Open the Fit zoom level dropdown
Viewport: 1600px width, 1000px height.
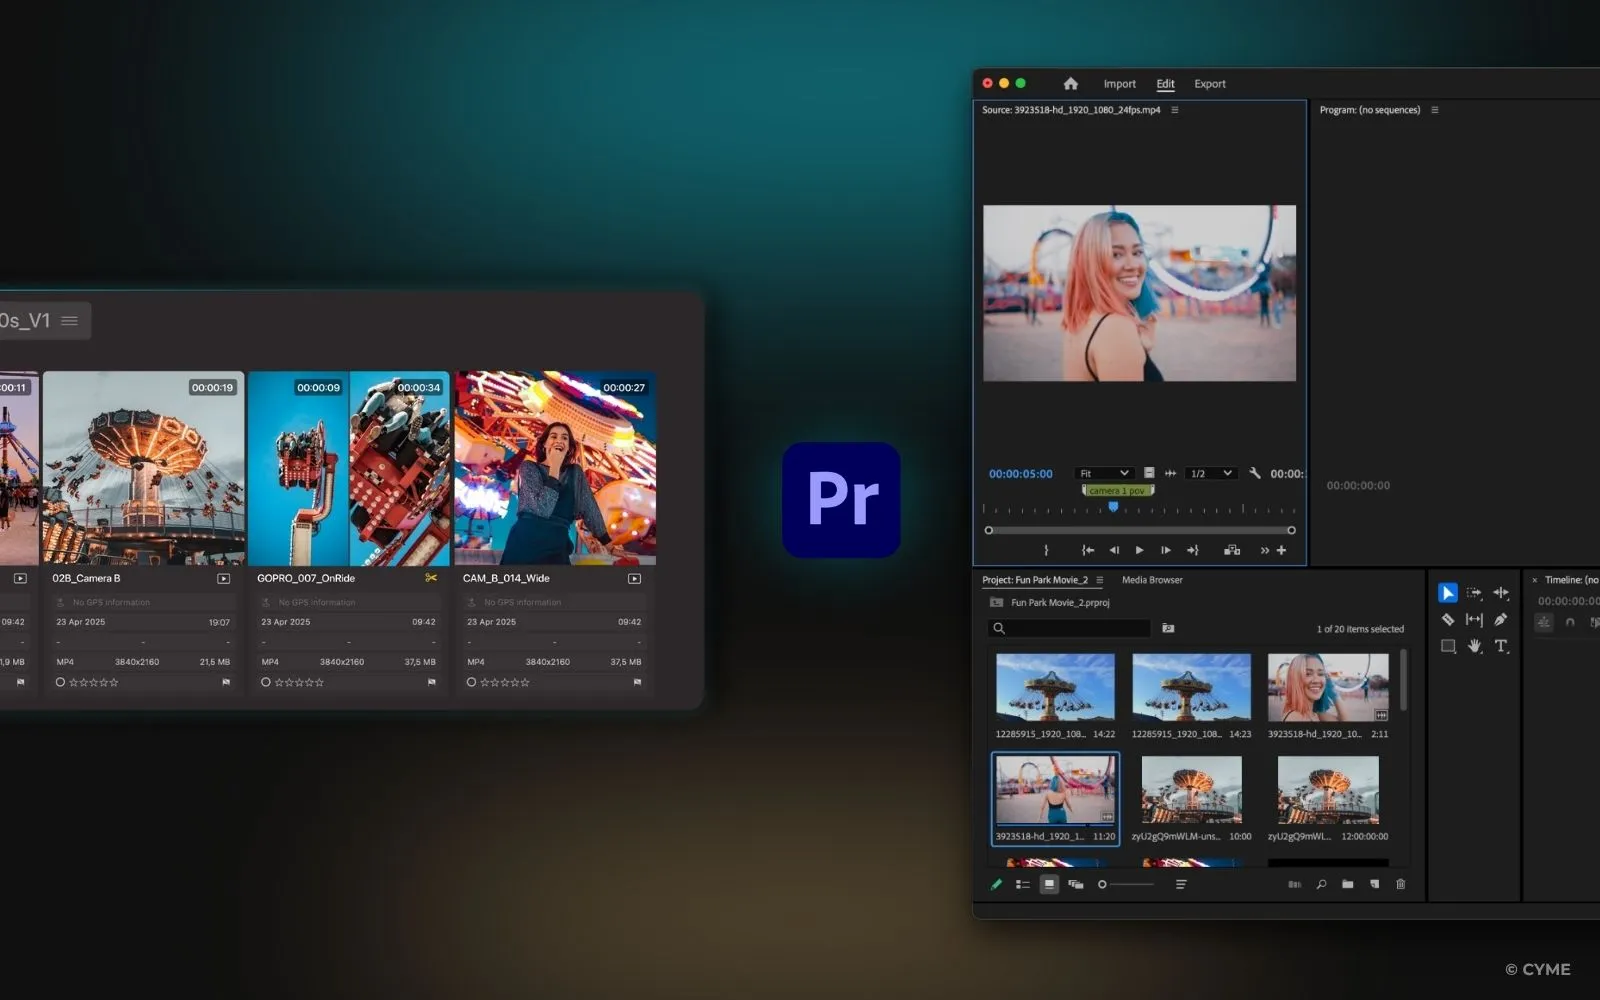point(1104,473)
